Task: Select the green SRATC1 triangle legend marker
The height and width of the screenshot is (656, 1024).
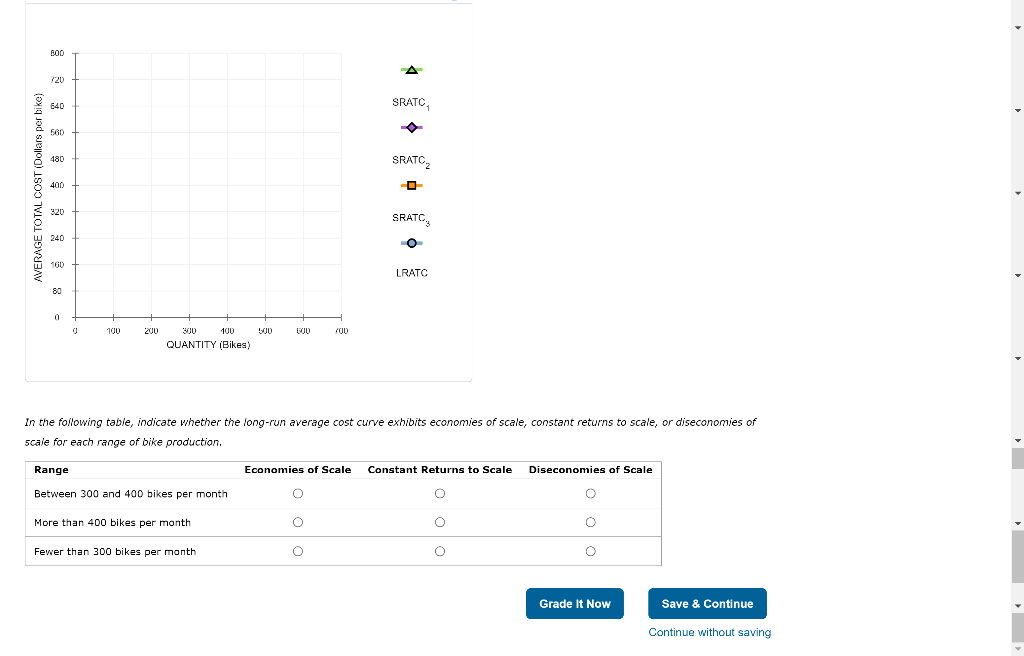Action: click(411, 69)
